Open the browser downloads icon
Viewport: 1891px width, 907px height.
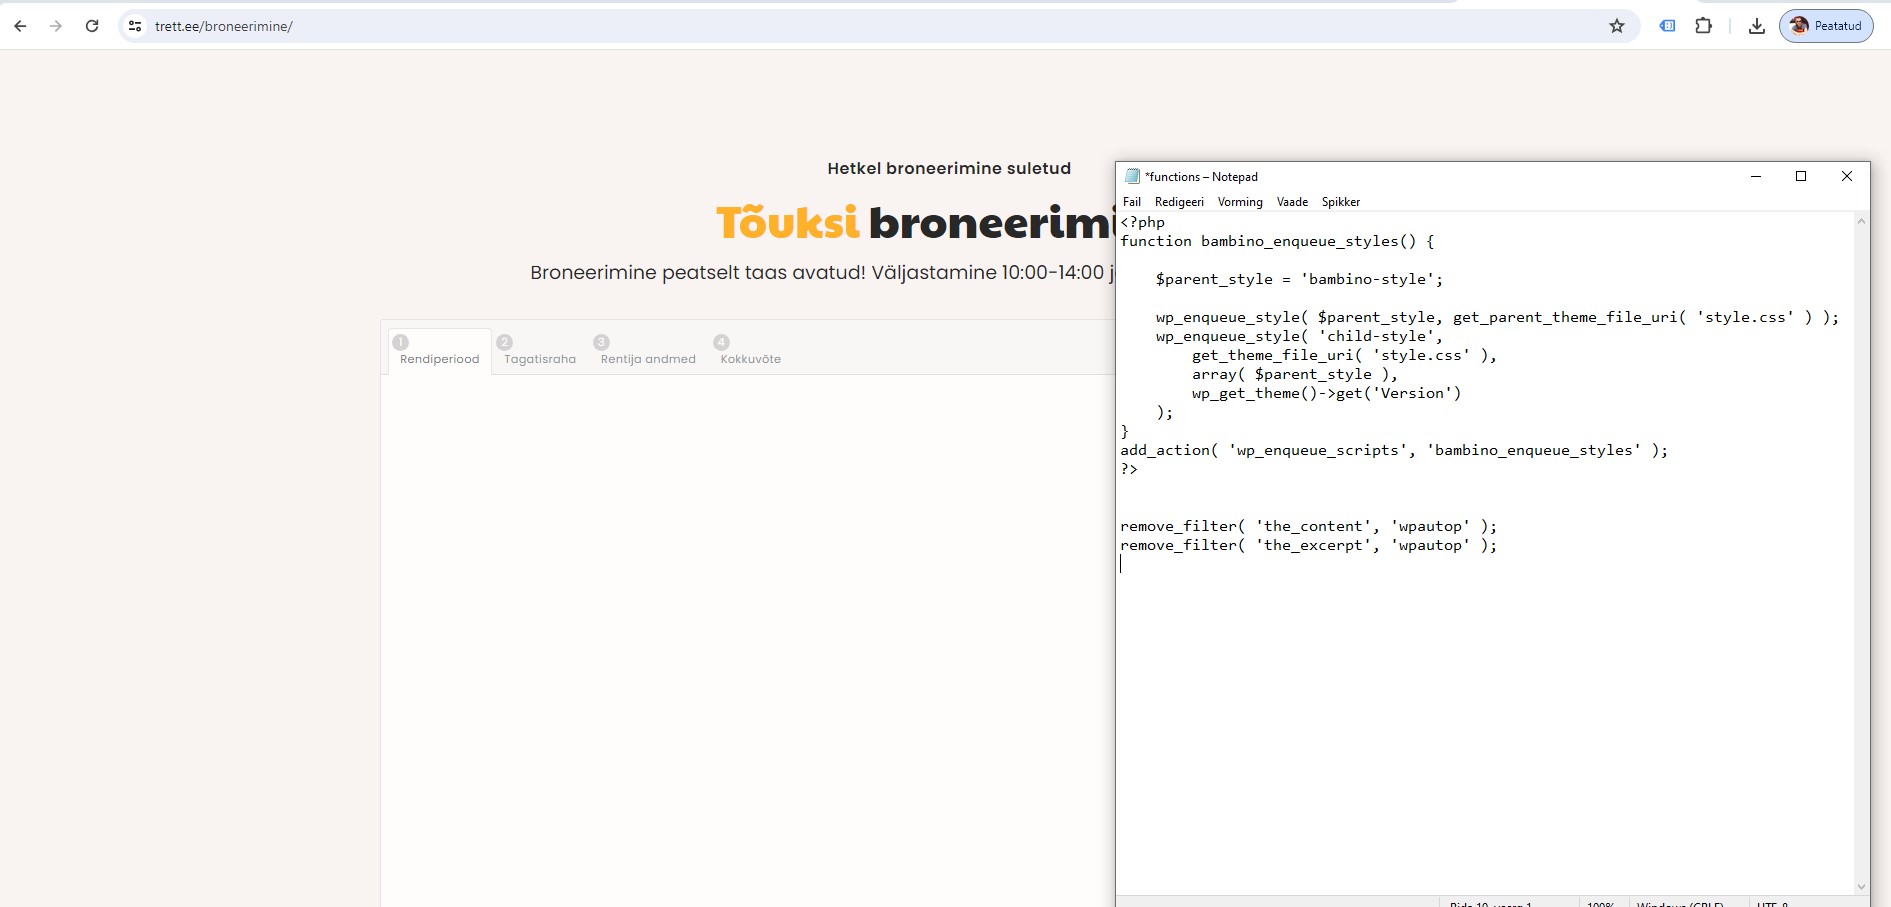click(x=1756, y=26)
